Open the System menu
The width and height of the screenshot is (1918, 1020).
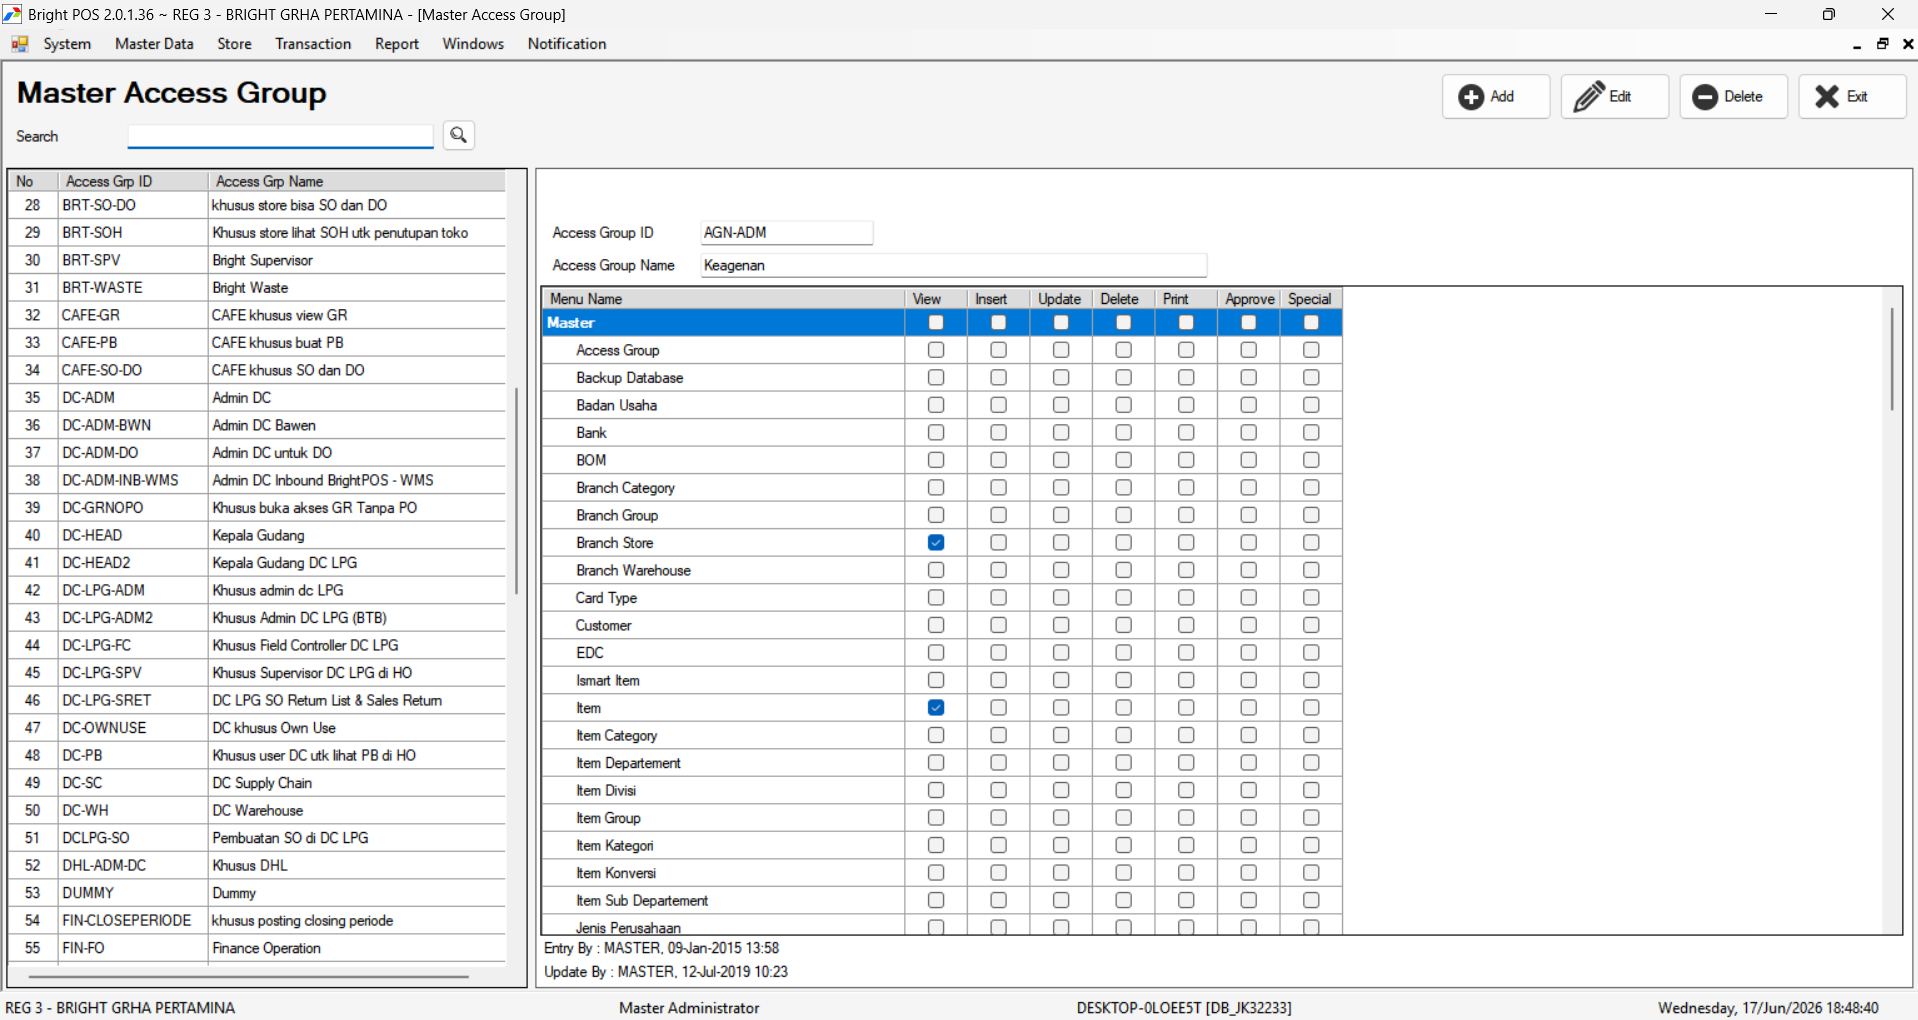click(x=67, y=44)
